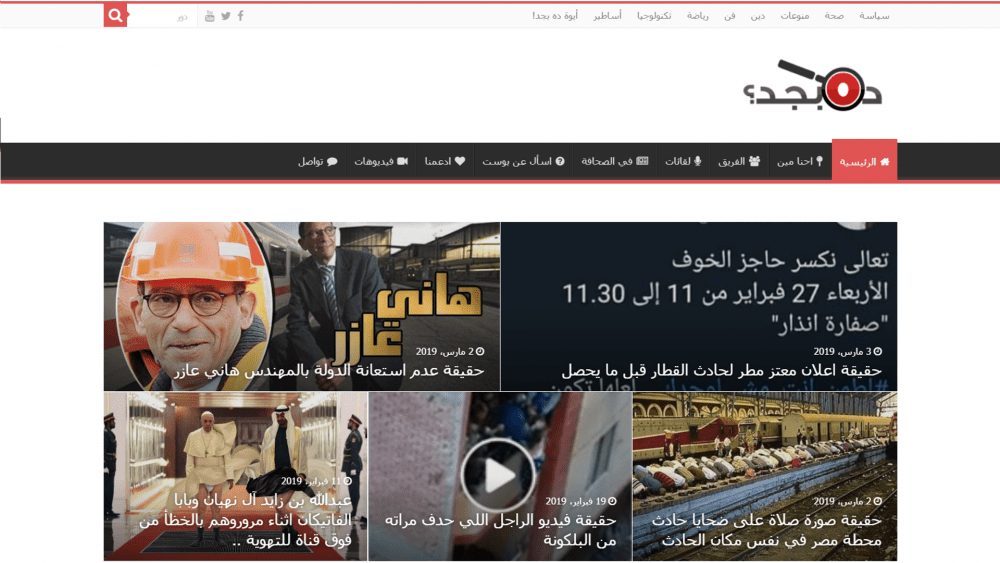Open headline about صلاة على ضحايا حادث محطة مصر

click(x=766, y=530)
